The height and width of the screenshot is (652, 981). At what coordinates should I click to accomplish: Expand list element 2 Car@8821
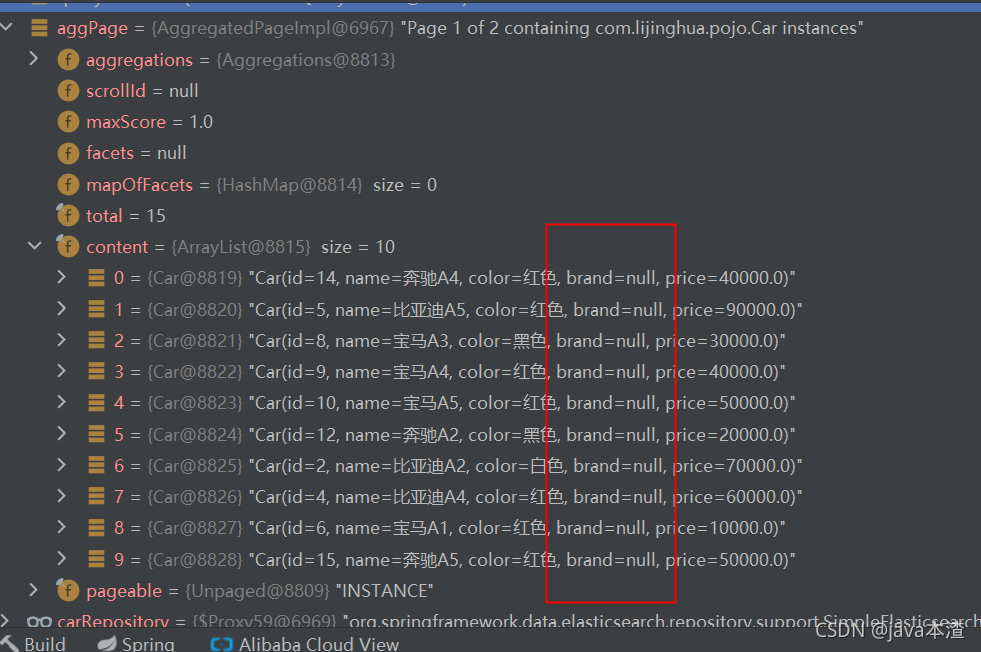tap(61, 340)
